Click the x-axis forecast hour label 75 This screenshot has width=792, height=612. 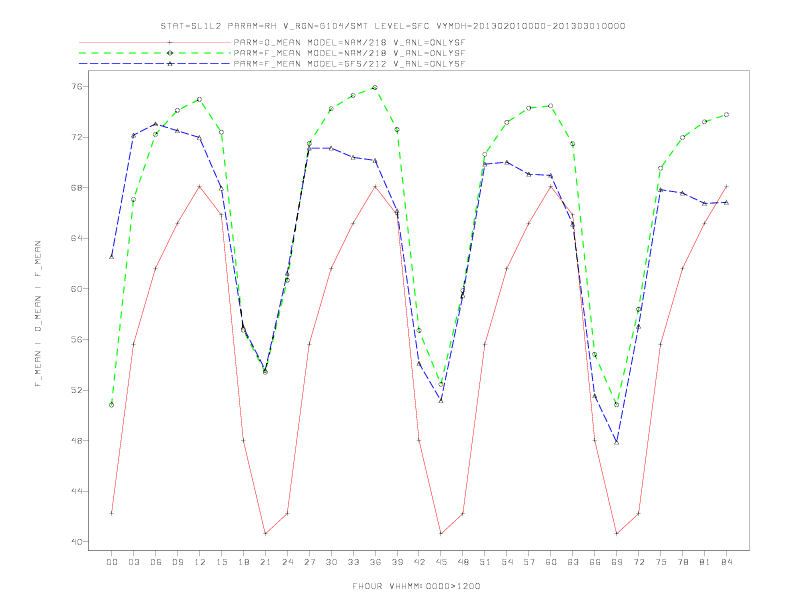click(x=661, y=562)
